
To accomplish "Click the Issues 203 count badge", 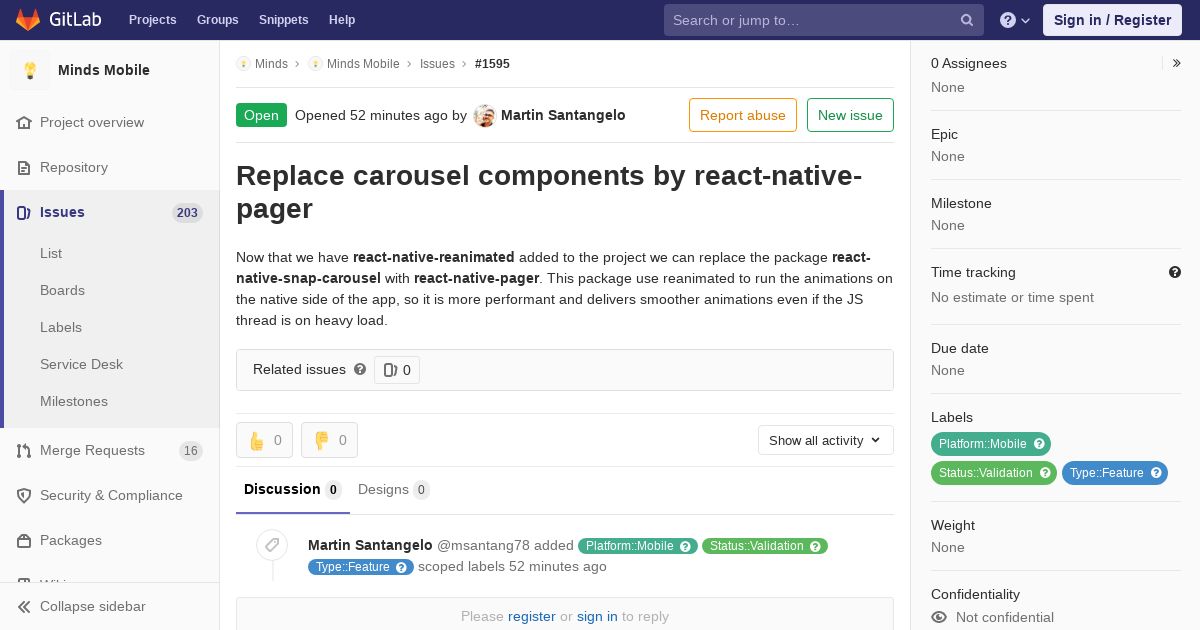I will (187, 212).
